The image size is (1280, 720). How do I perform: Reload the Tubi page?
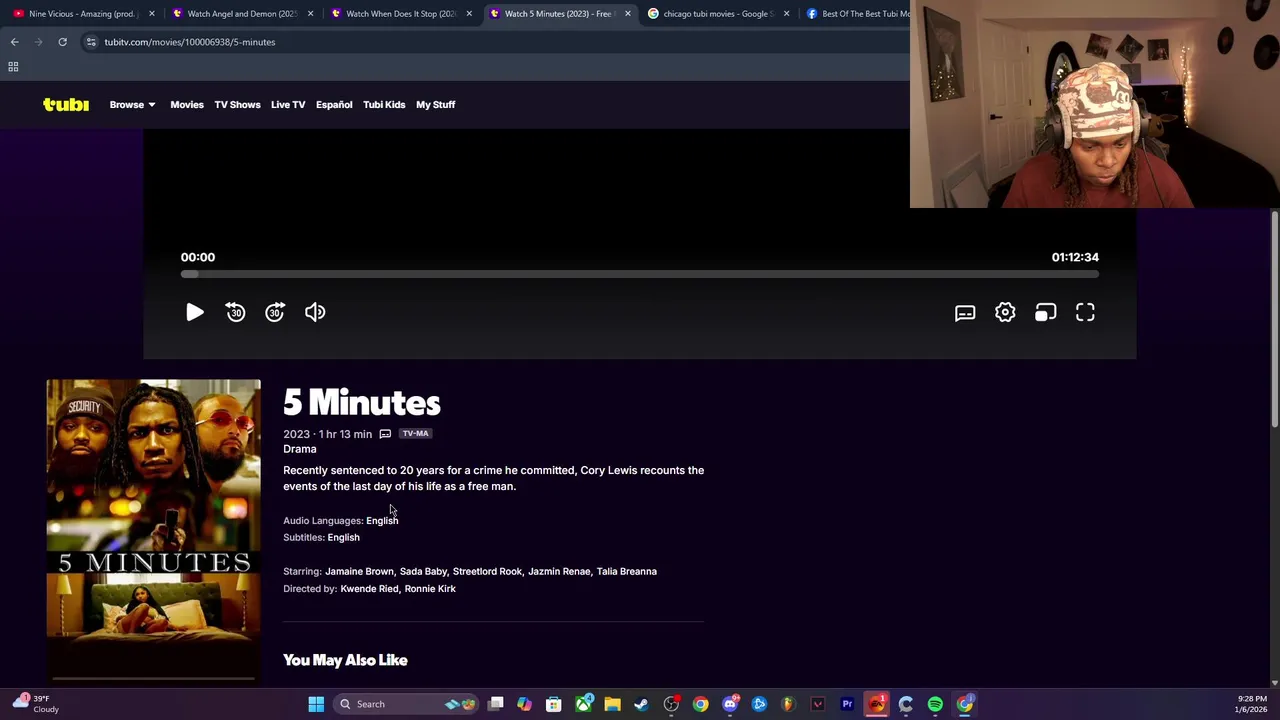[x=62, y=42]
